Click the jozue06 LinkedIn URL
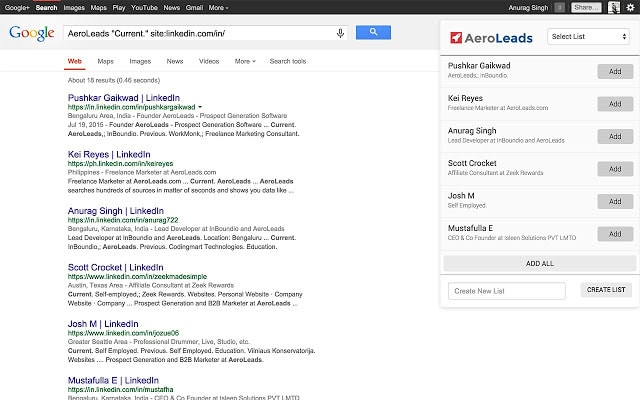Image resolution: width=640 pixels, height=400 pixels. click(x=123, y=333)
